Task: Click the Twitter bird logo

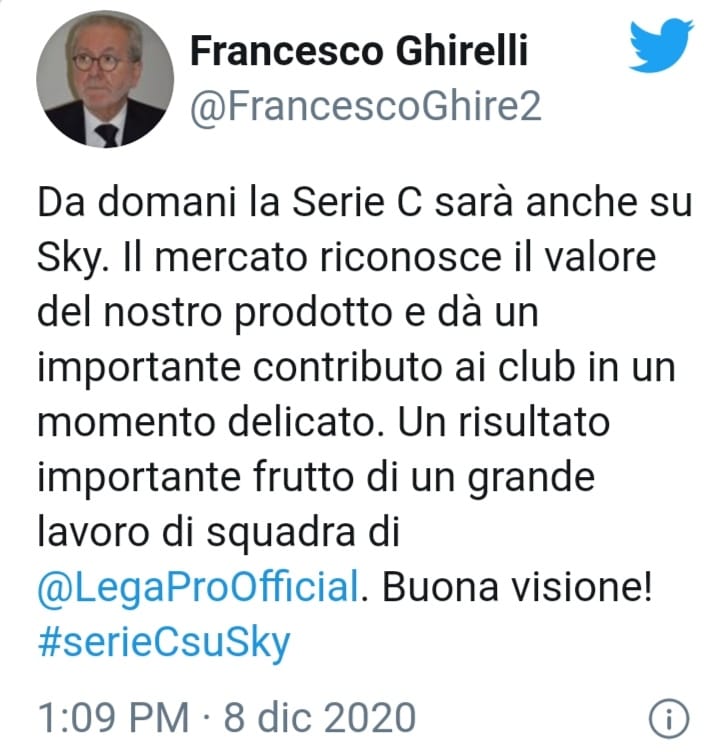Action: click(661, 45)
